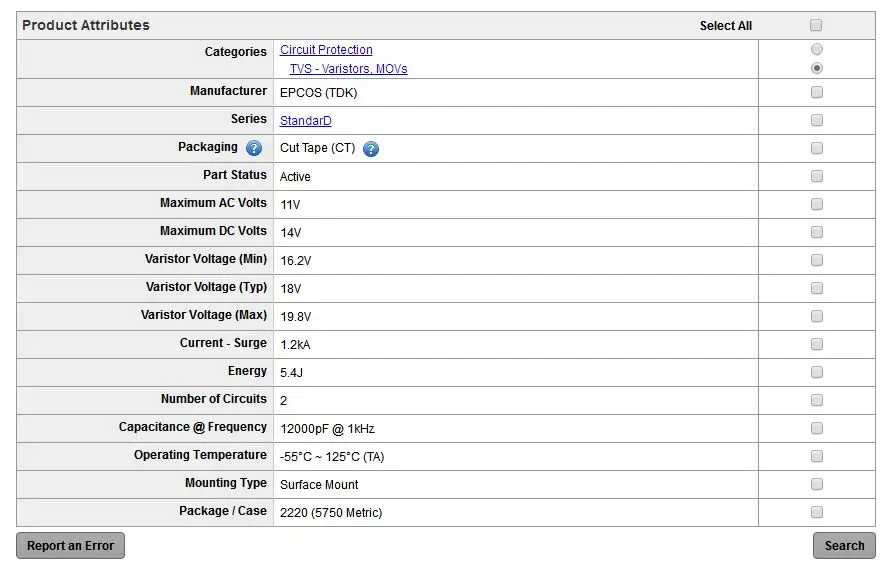The width and height of the screenshot is (892, 578).
Task: Click the 18V varistor typ value
Action: tap(291, 289)
